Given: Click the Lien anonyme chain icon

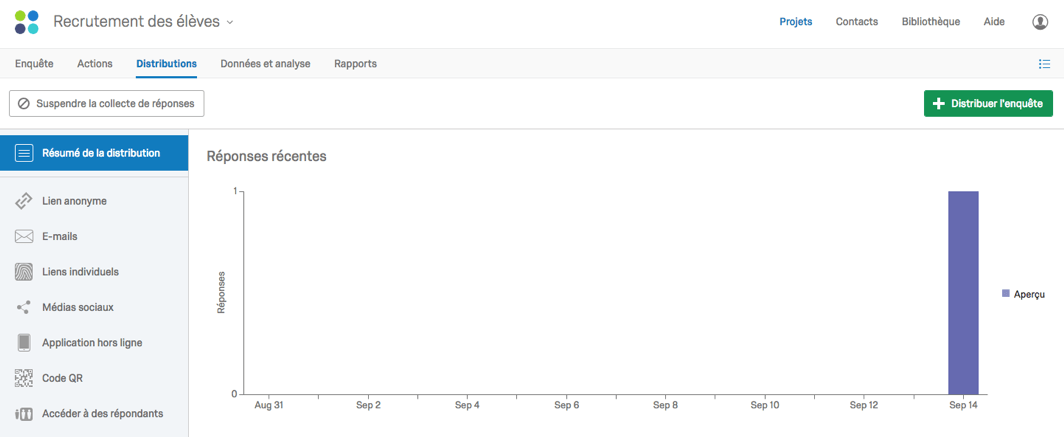Looking at the screenshot, I should point(24,202).
